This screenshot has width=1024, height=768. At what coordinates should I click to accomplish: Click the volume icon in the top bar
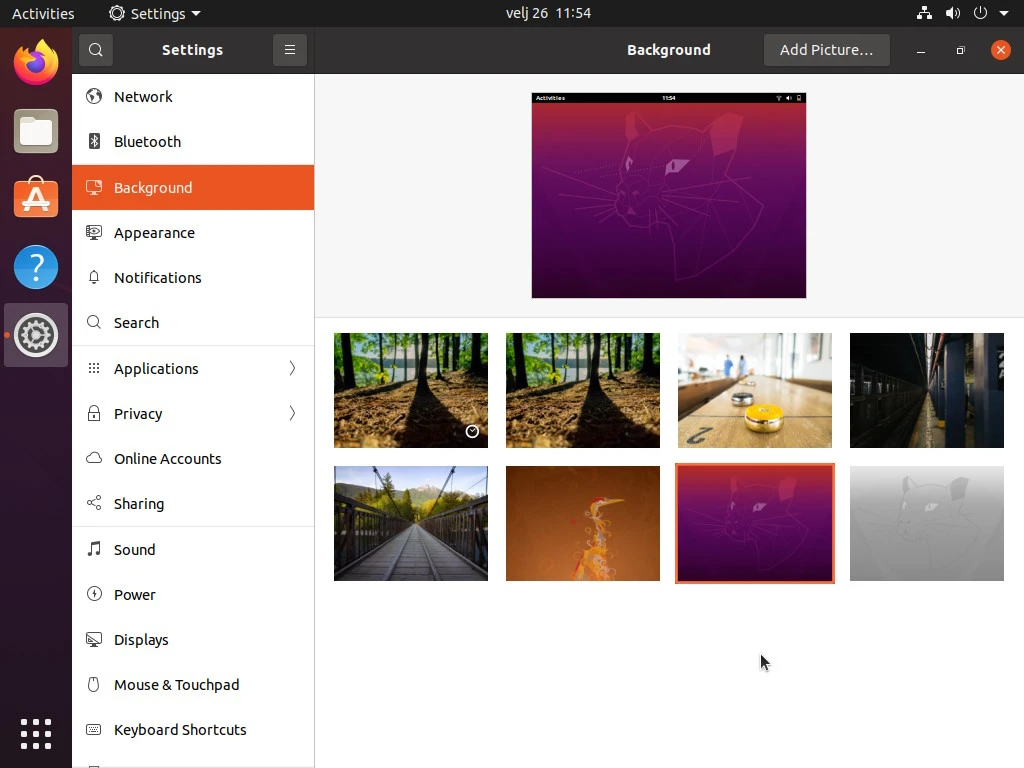(x=953, y=13)
